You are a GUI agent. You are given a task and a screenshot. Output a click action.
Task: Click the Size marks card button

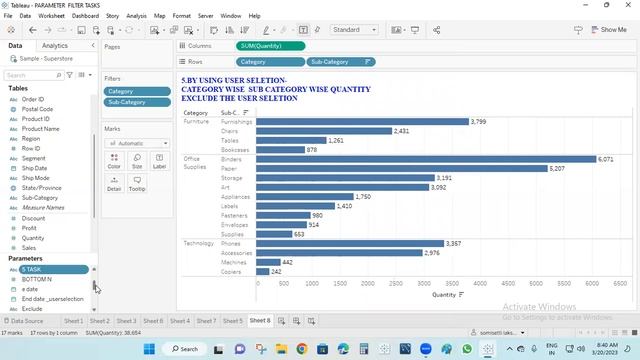[137, 161]
